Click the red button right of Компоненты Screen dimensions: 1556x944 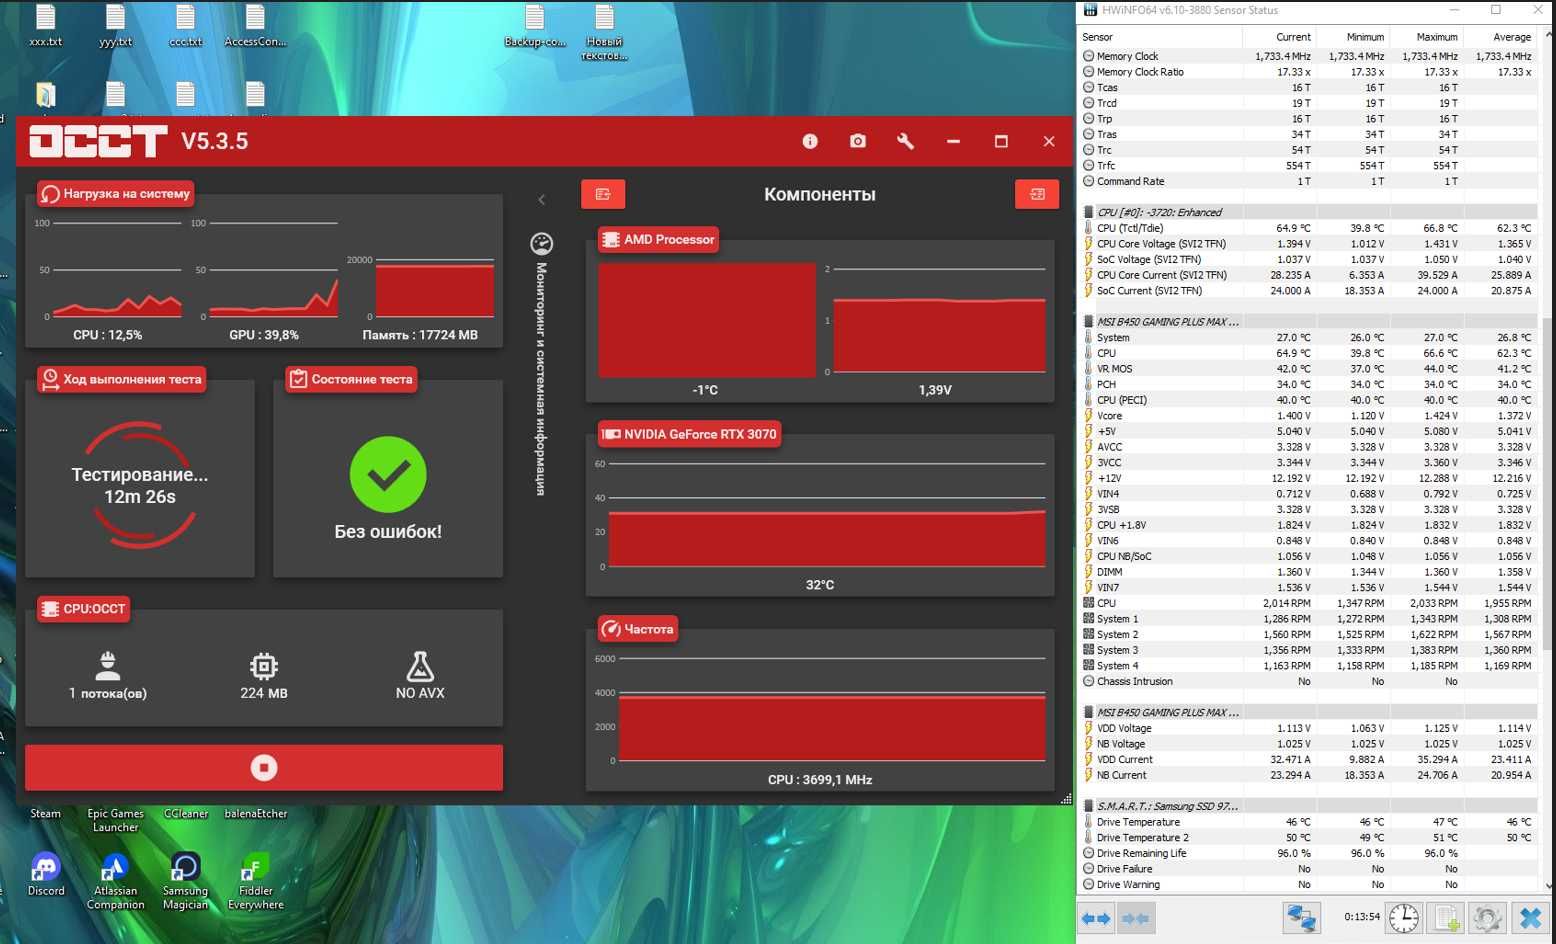(1037, 194)
